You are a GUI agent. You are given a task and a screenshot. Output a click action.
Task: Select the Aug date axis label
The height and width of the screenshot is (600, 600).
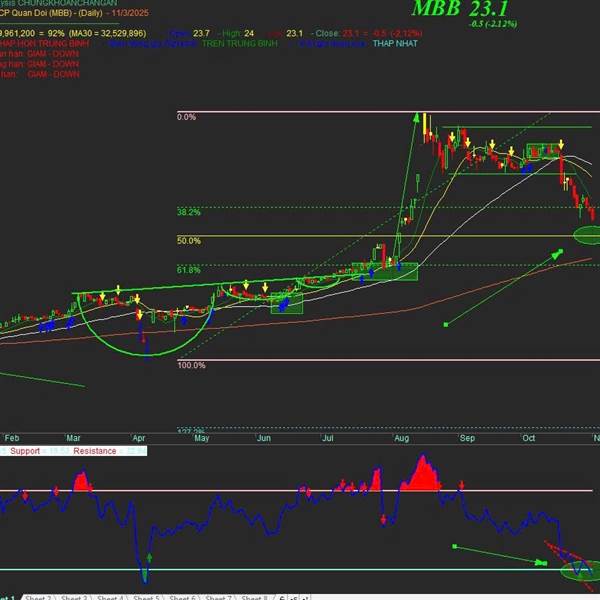click(x=401, y=438)
